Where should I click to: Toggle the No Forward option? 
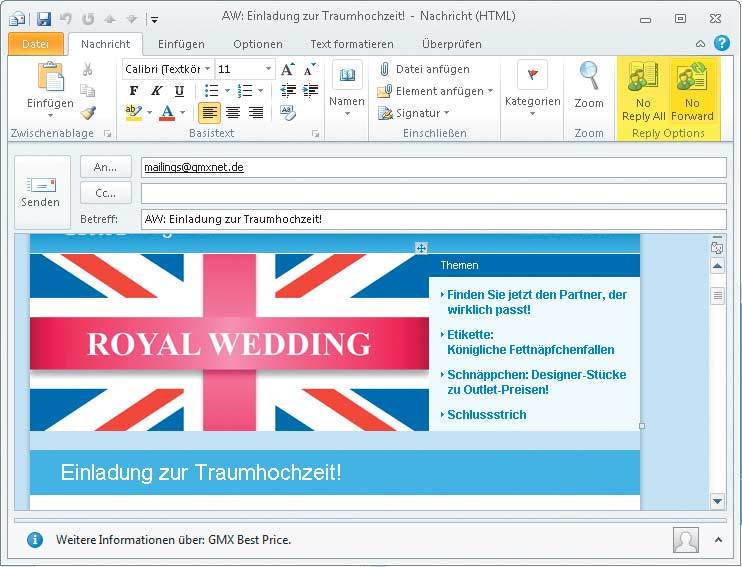pyautogui.click(x=692, y=92)
